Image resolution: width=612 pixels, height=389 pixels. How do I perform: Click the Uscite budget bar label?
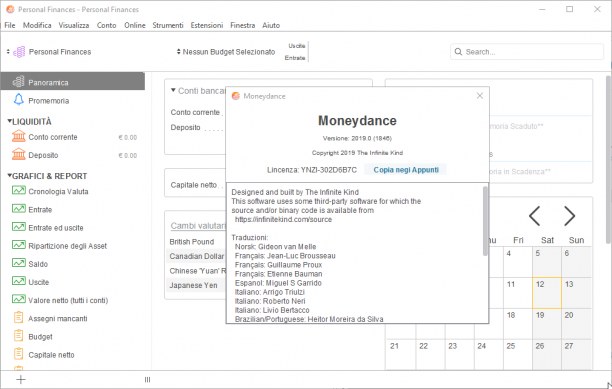pos(297,46)
